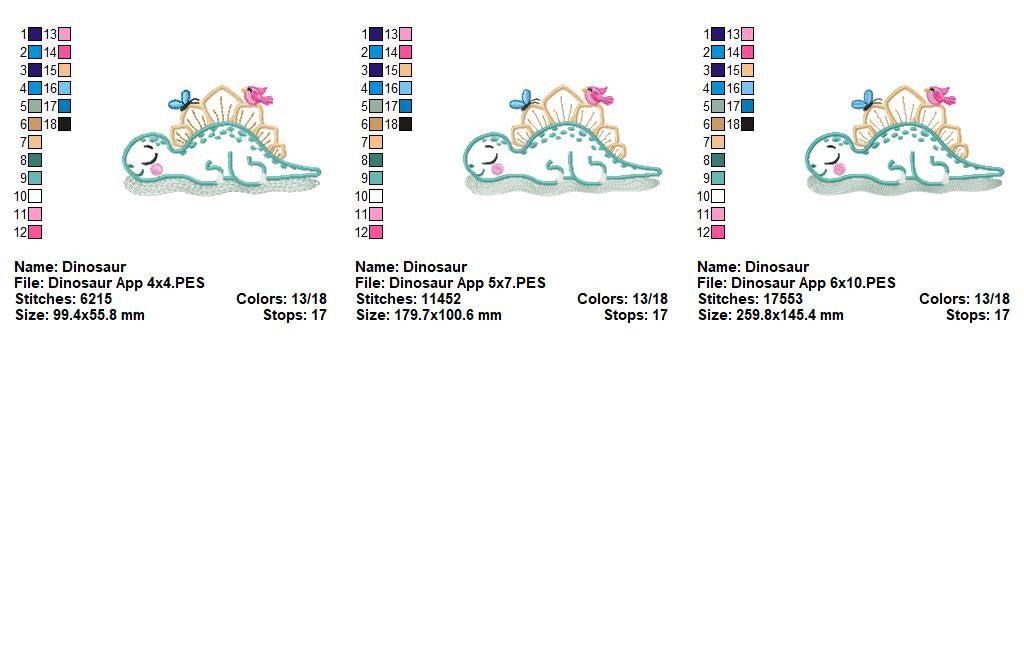Click Stops: 17 under the 5x7 design

[x=635, y=315]
